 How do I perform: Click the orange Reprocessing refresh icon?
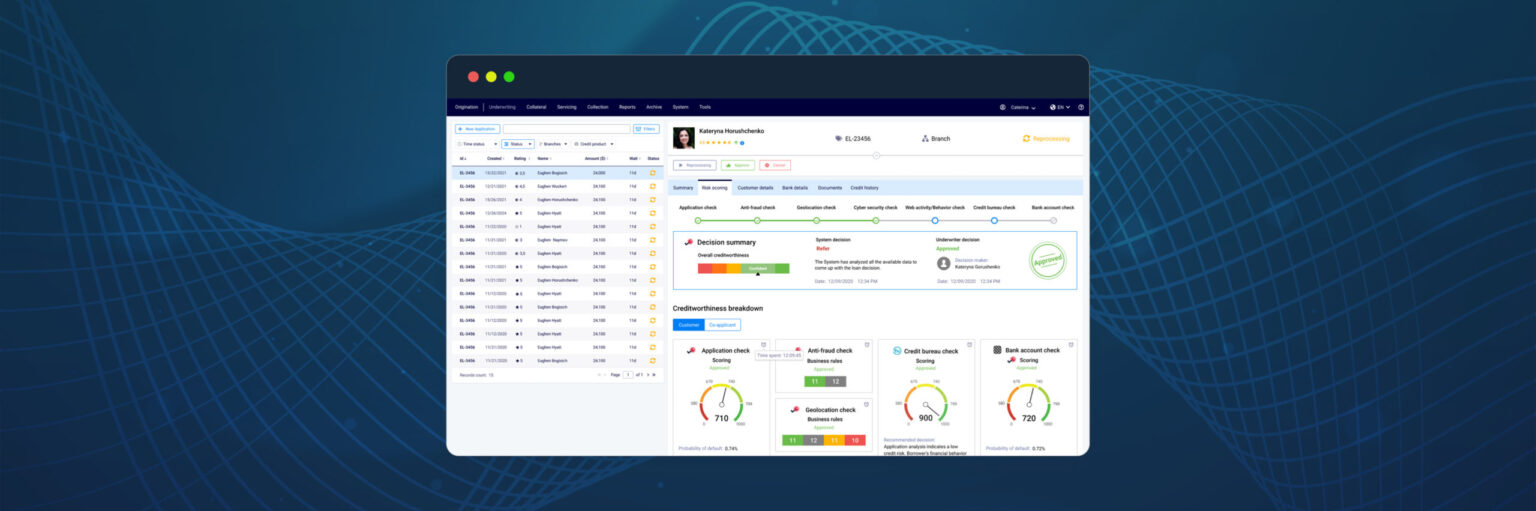click(1026, 139)
